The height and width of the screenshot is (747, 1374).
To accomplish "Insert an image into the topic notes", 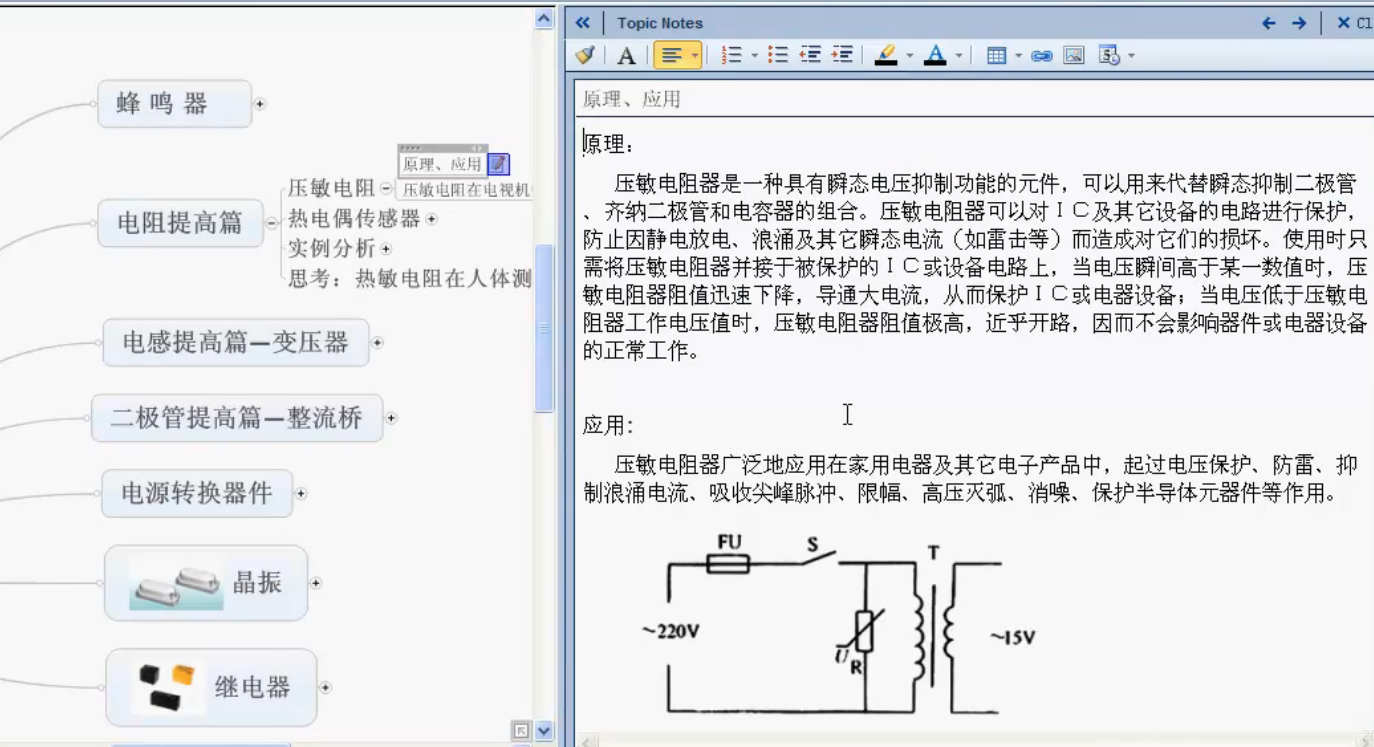I will (x=1074, y=56).
